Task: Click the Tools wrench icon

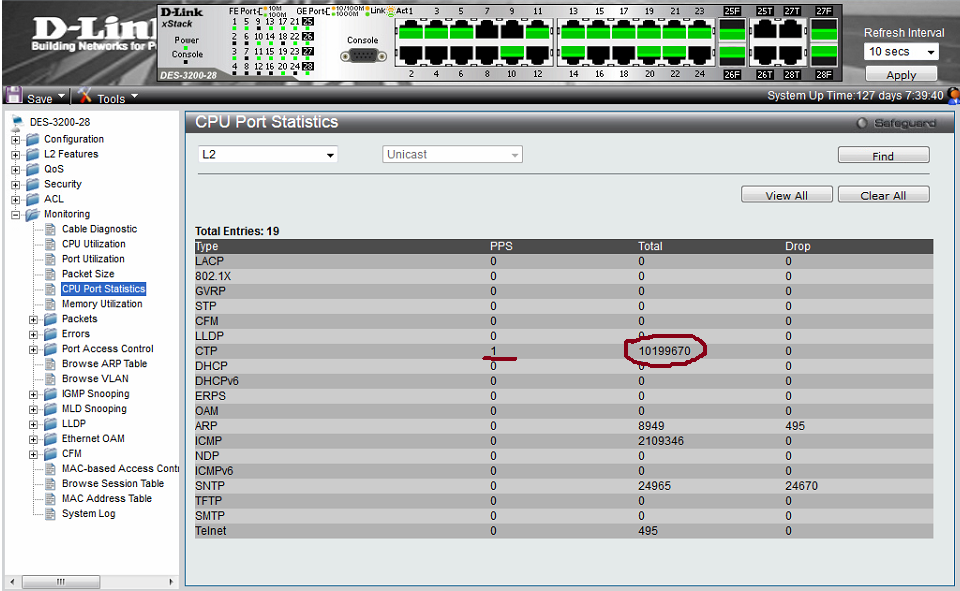Action: coord(84,96)
